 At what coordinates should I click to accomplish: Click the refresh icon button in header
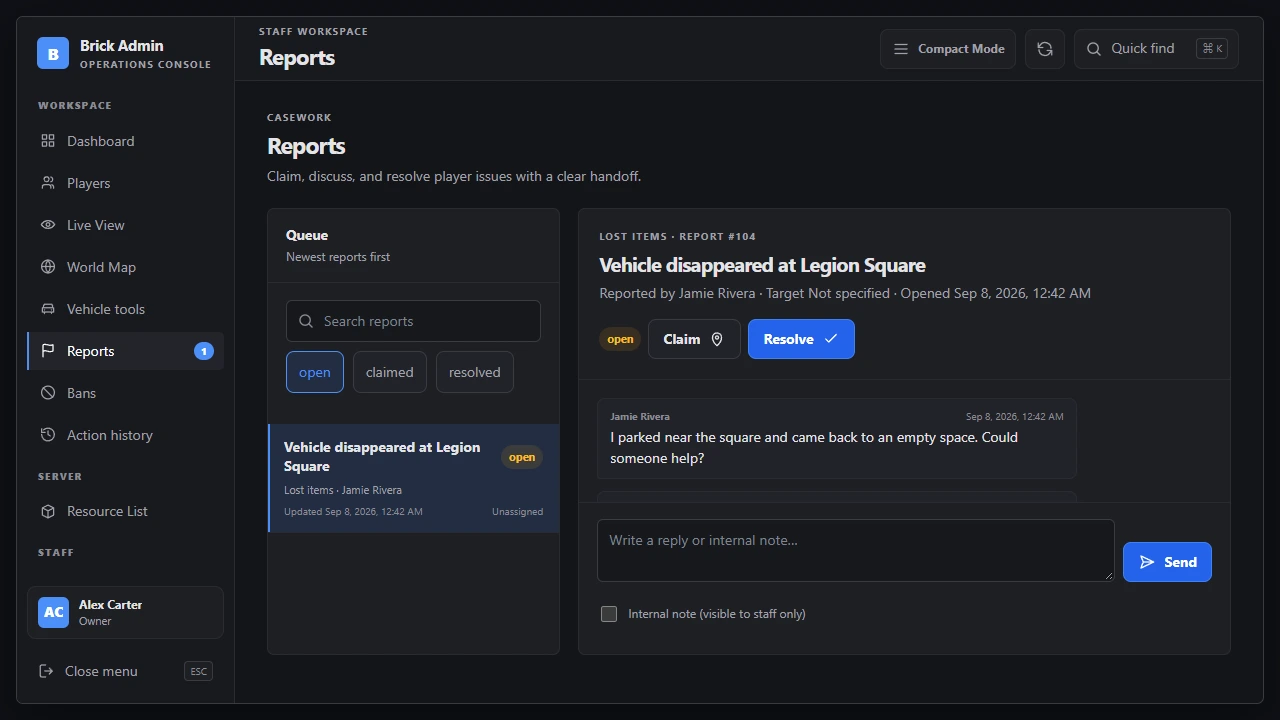coord(1045,49)
